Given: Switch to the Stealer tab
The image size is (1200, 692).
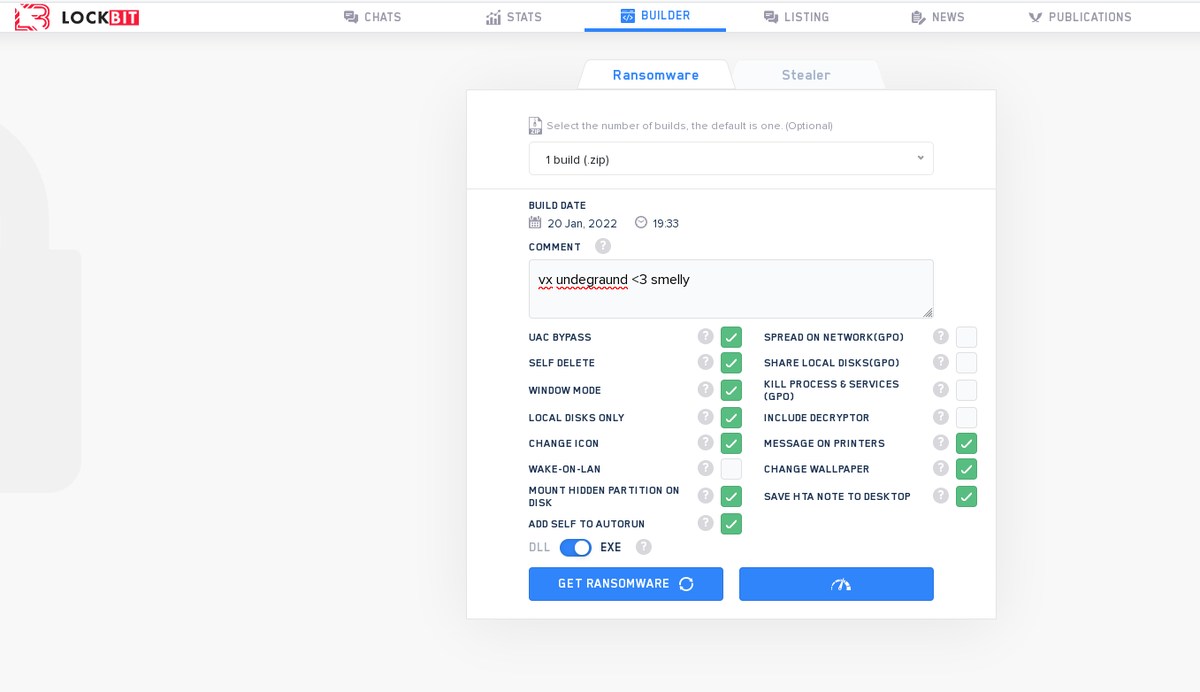Looking at the screenshot, I should (x=806, y=75).
